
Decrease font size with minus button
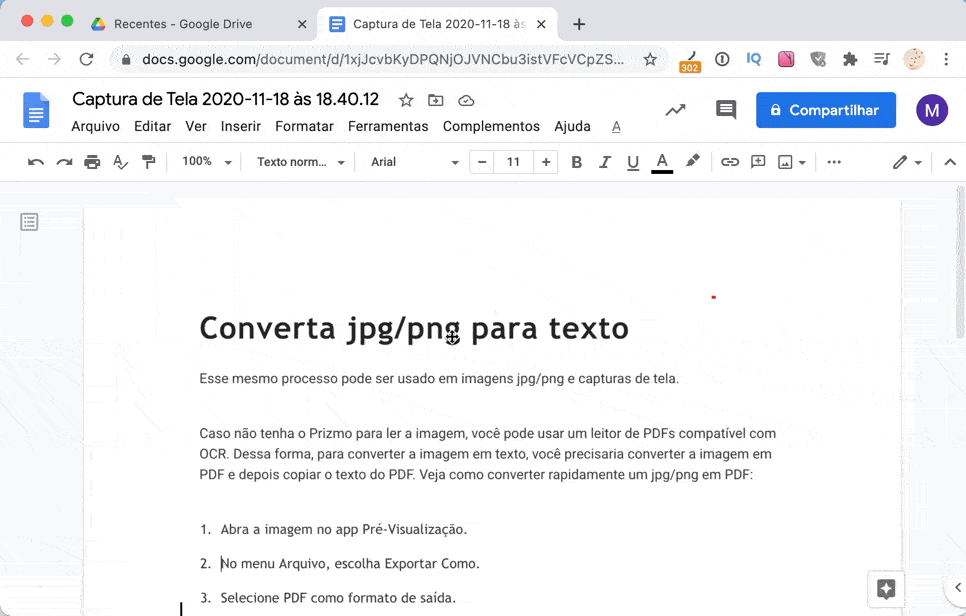(482, 162)
